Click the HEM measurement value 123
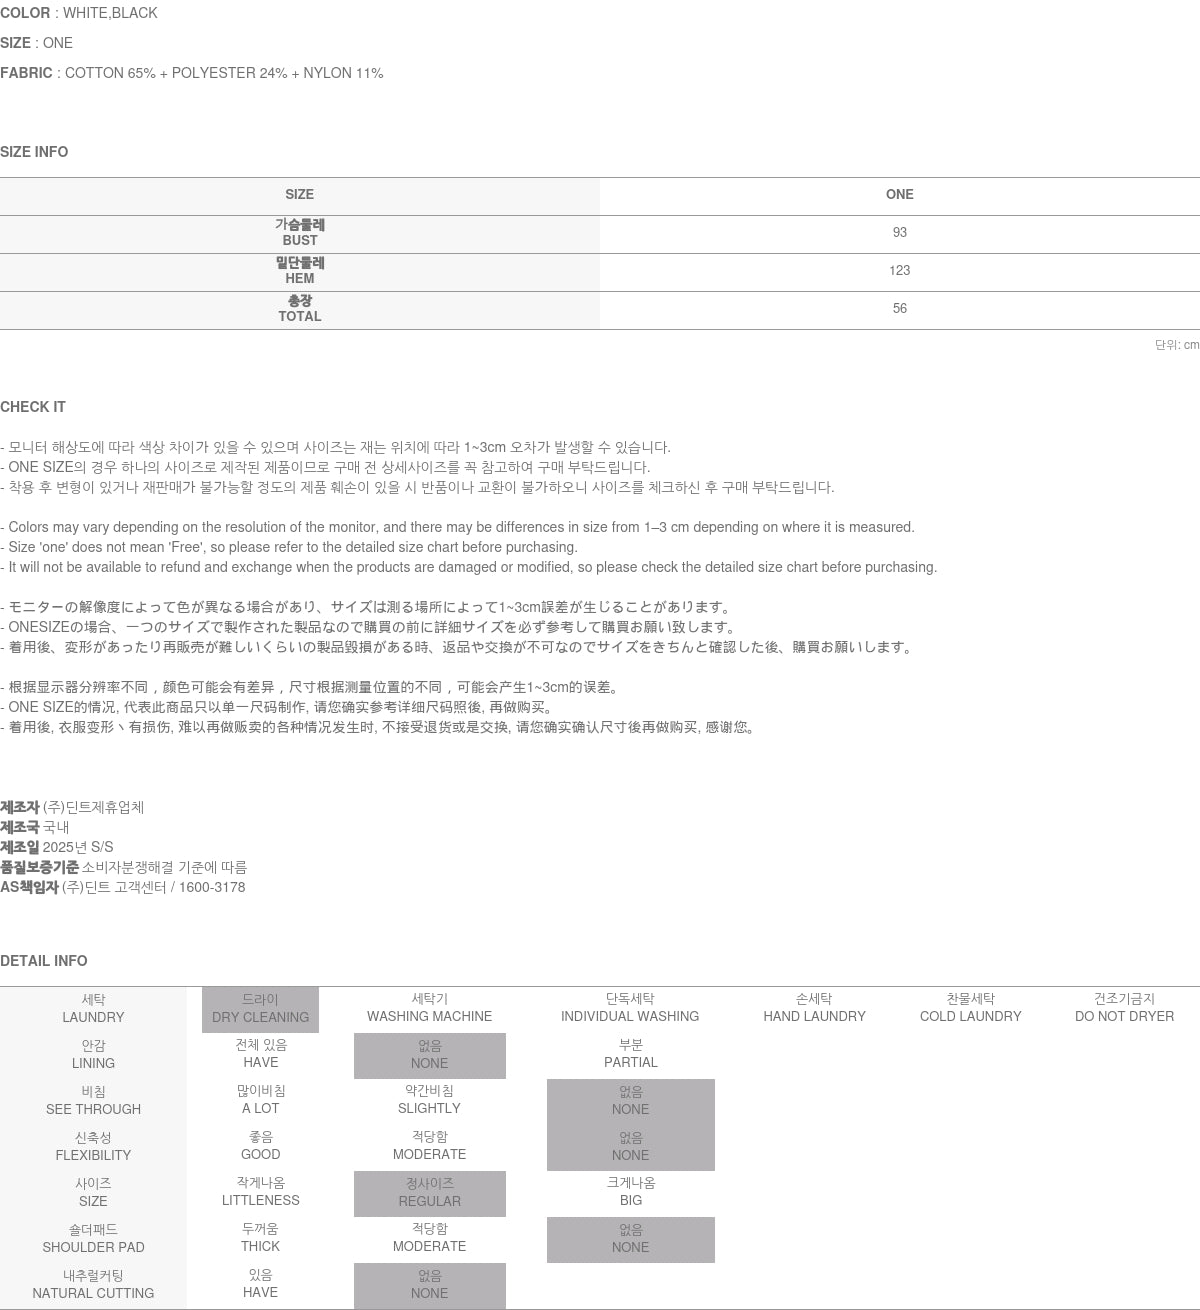The width and height of the screenshot is (1200, 1310). pos(899,271)
